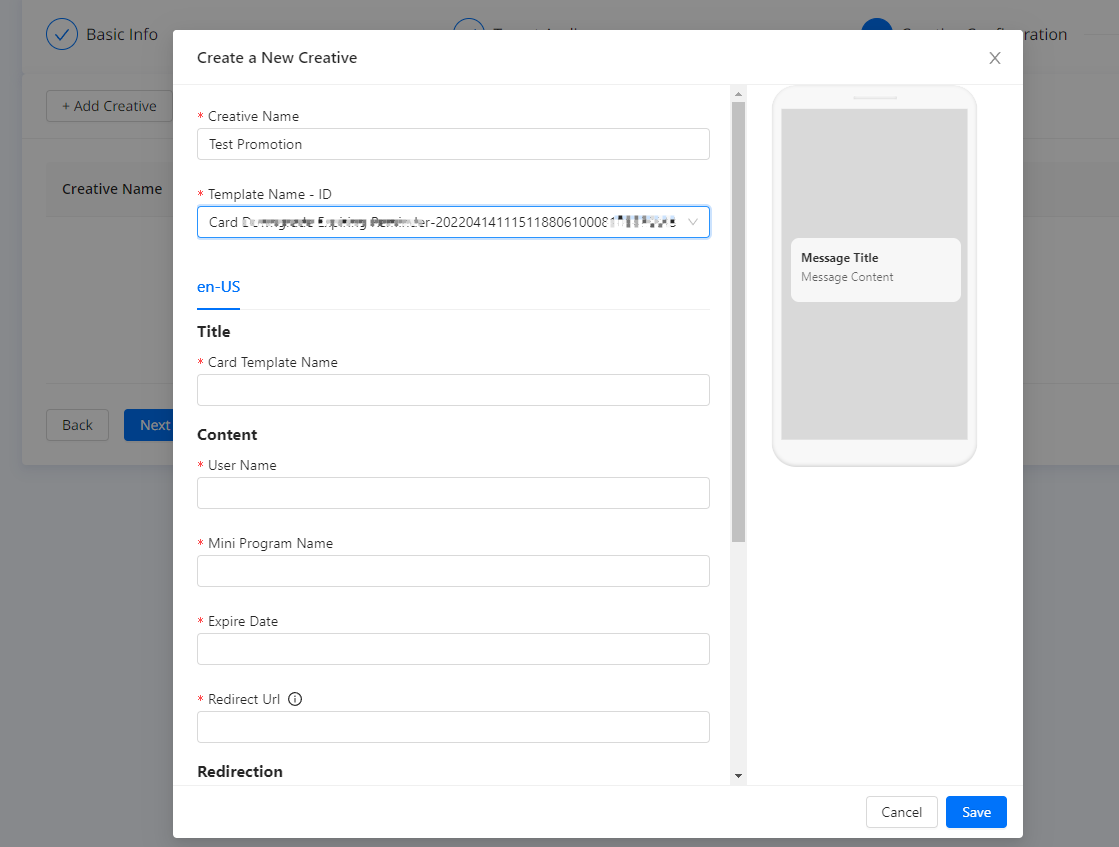Viewport: 1119px width, 847px height.
Task: Click the scrollbar up arrow
Action: [x=738, y=95]
